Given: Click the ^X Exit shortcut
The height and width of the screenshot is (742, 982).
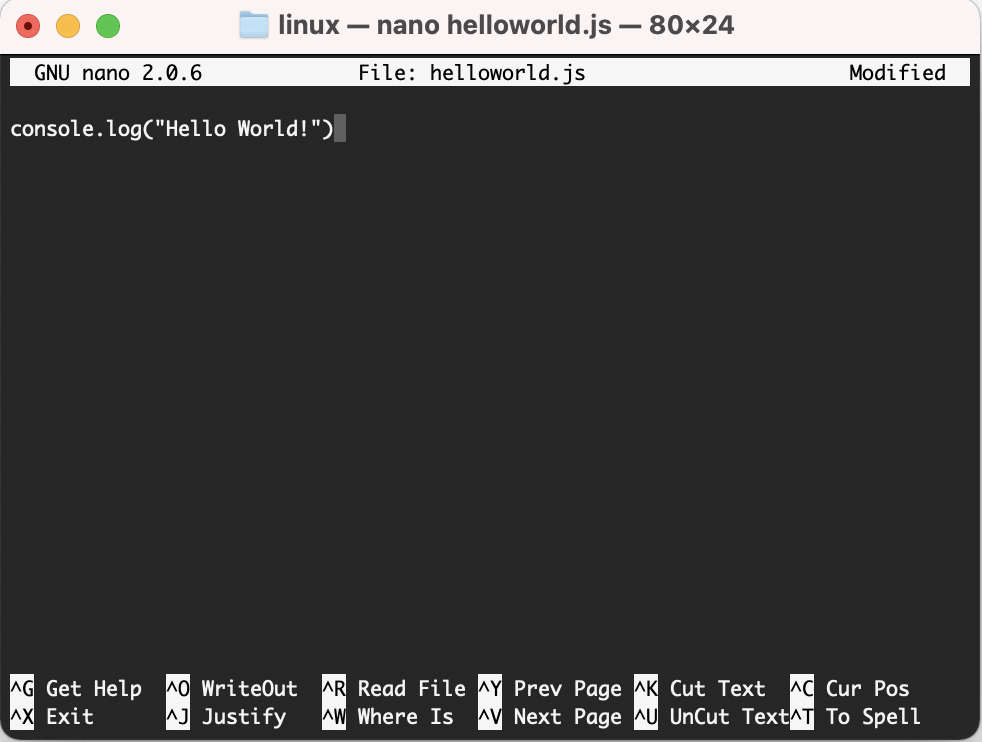Looking at the screenshot, I should [52, 716].
